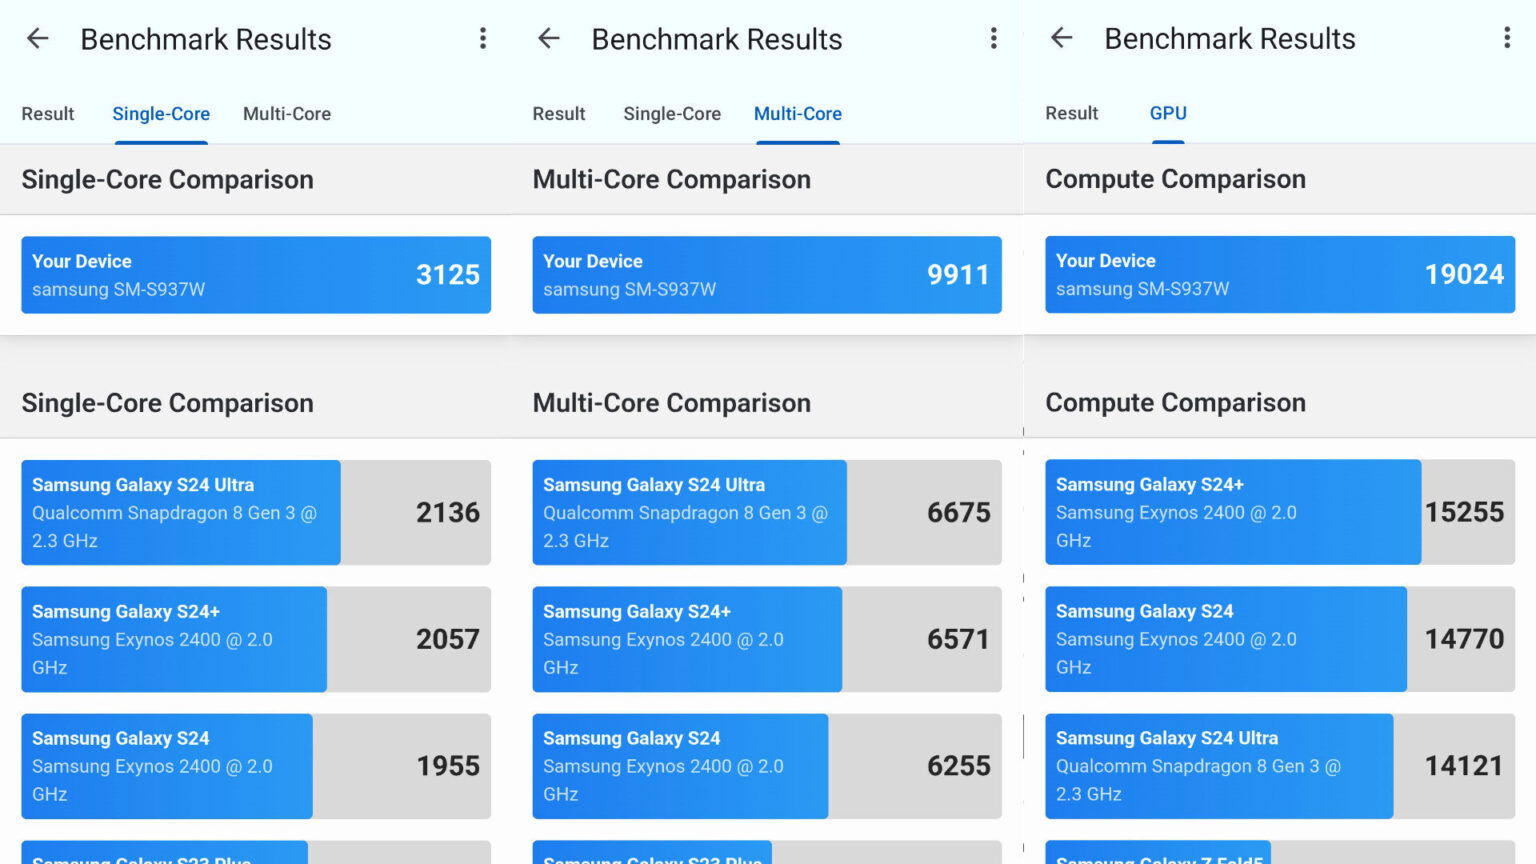Open three-dot menu in middle panel
1536x864 pixels.
[x=993, y=39]
